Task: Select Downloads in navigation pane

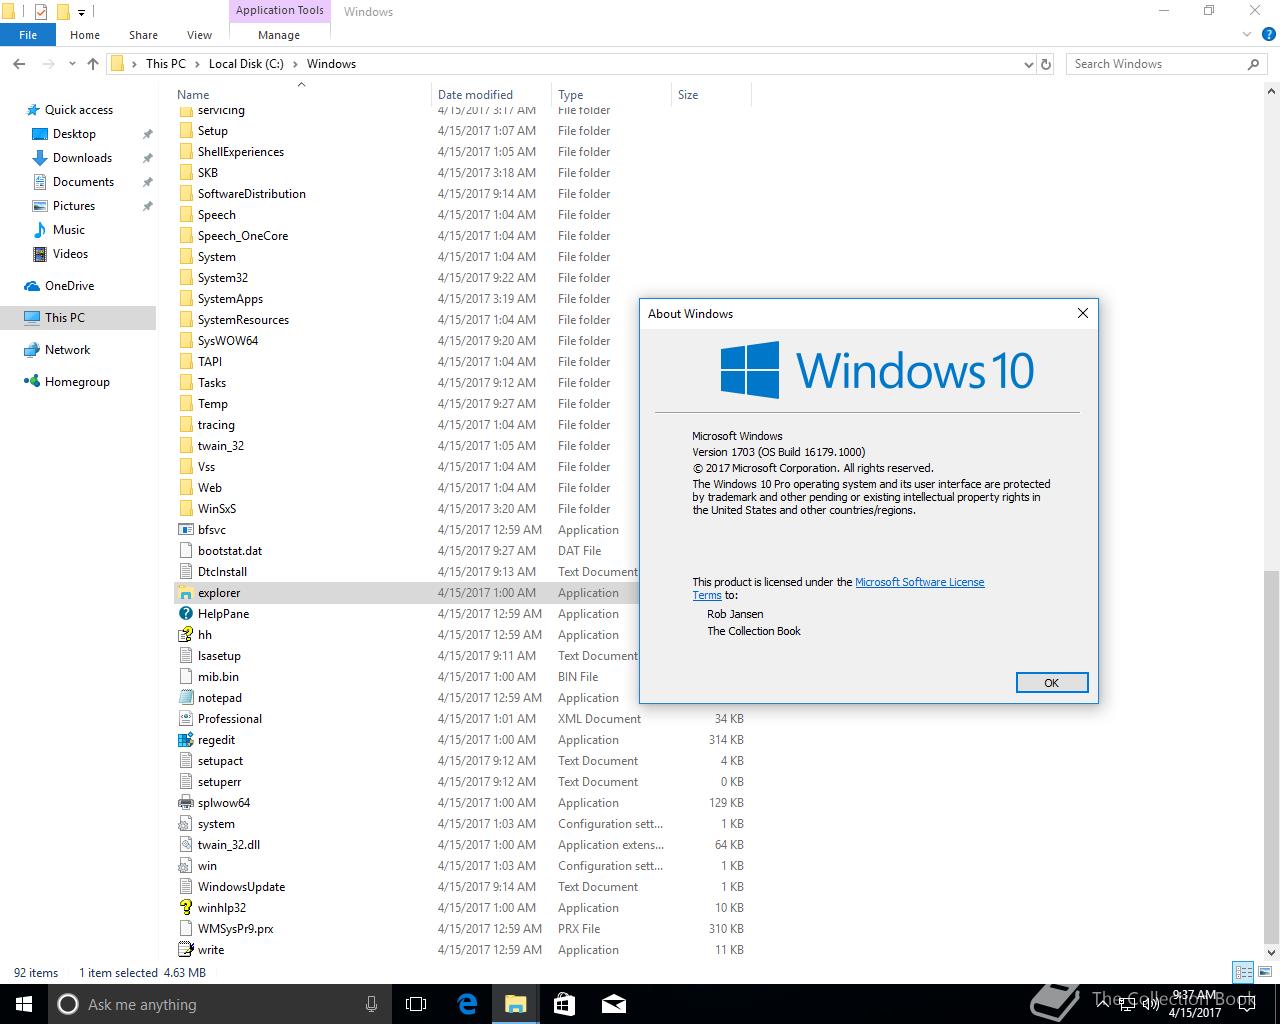Action: 82,158
